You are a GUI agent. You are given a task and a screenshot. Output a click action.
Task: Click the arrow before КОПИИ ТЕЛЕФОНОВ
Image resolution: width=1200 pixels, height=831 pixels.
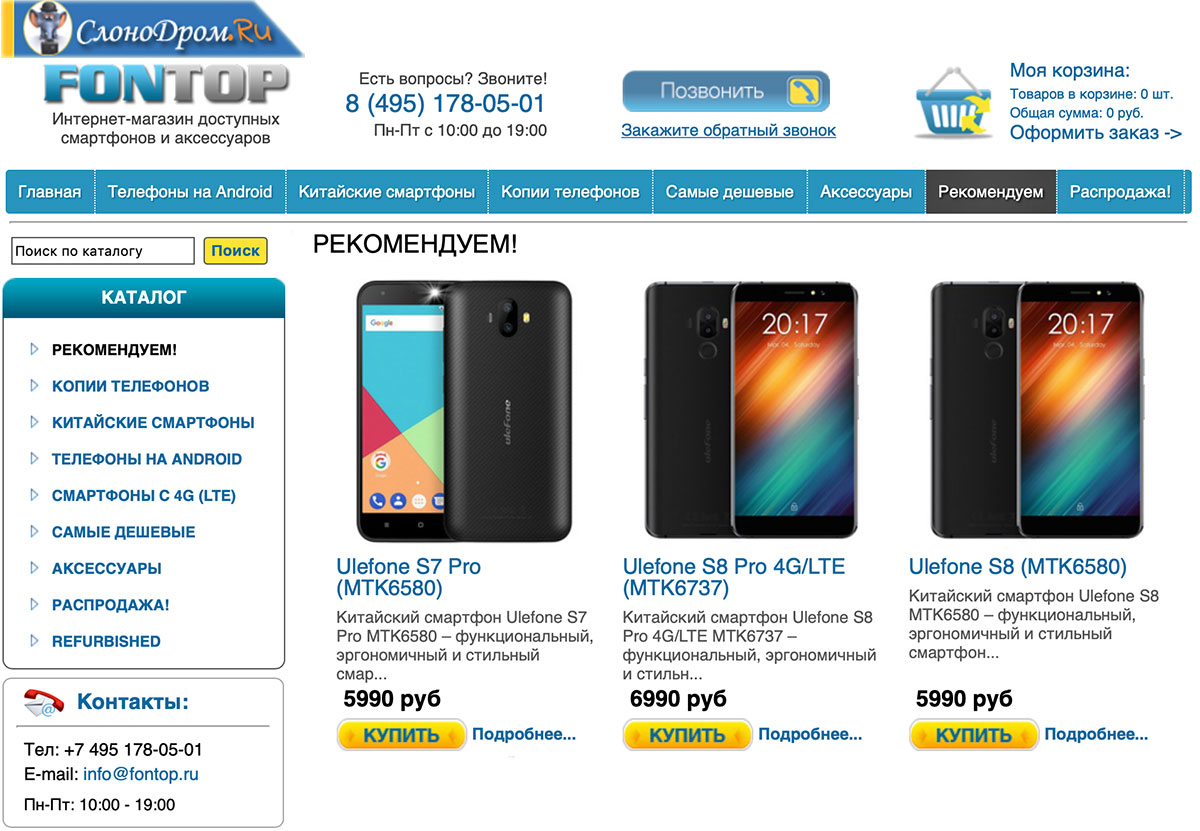tap(34, 385)
